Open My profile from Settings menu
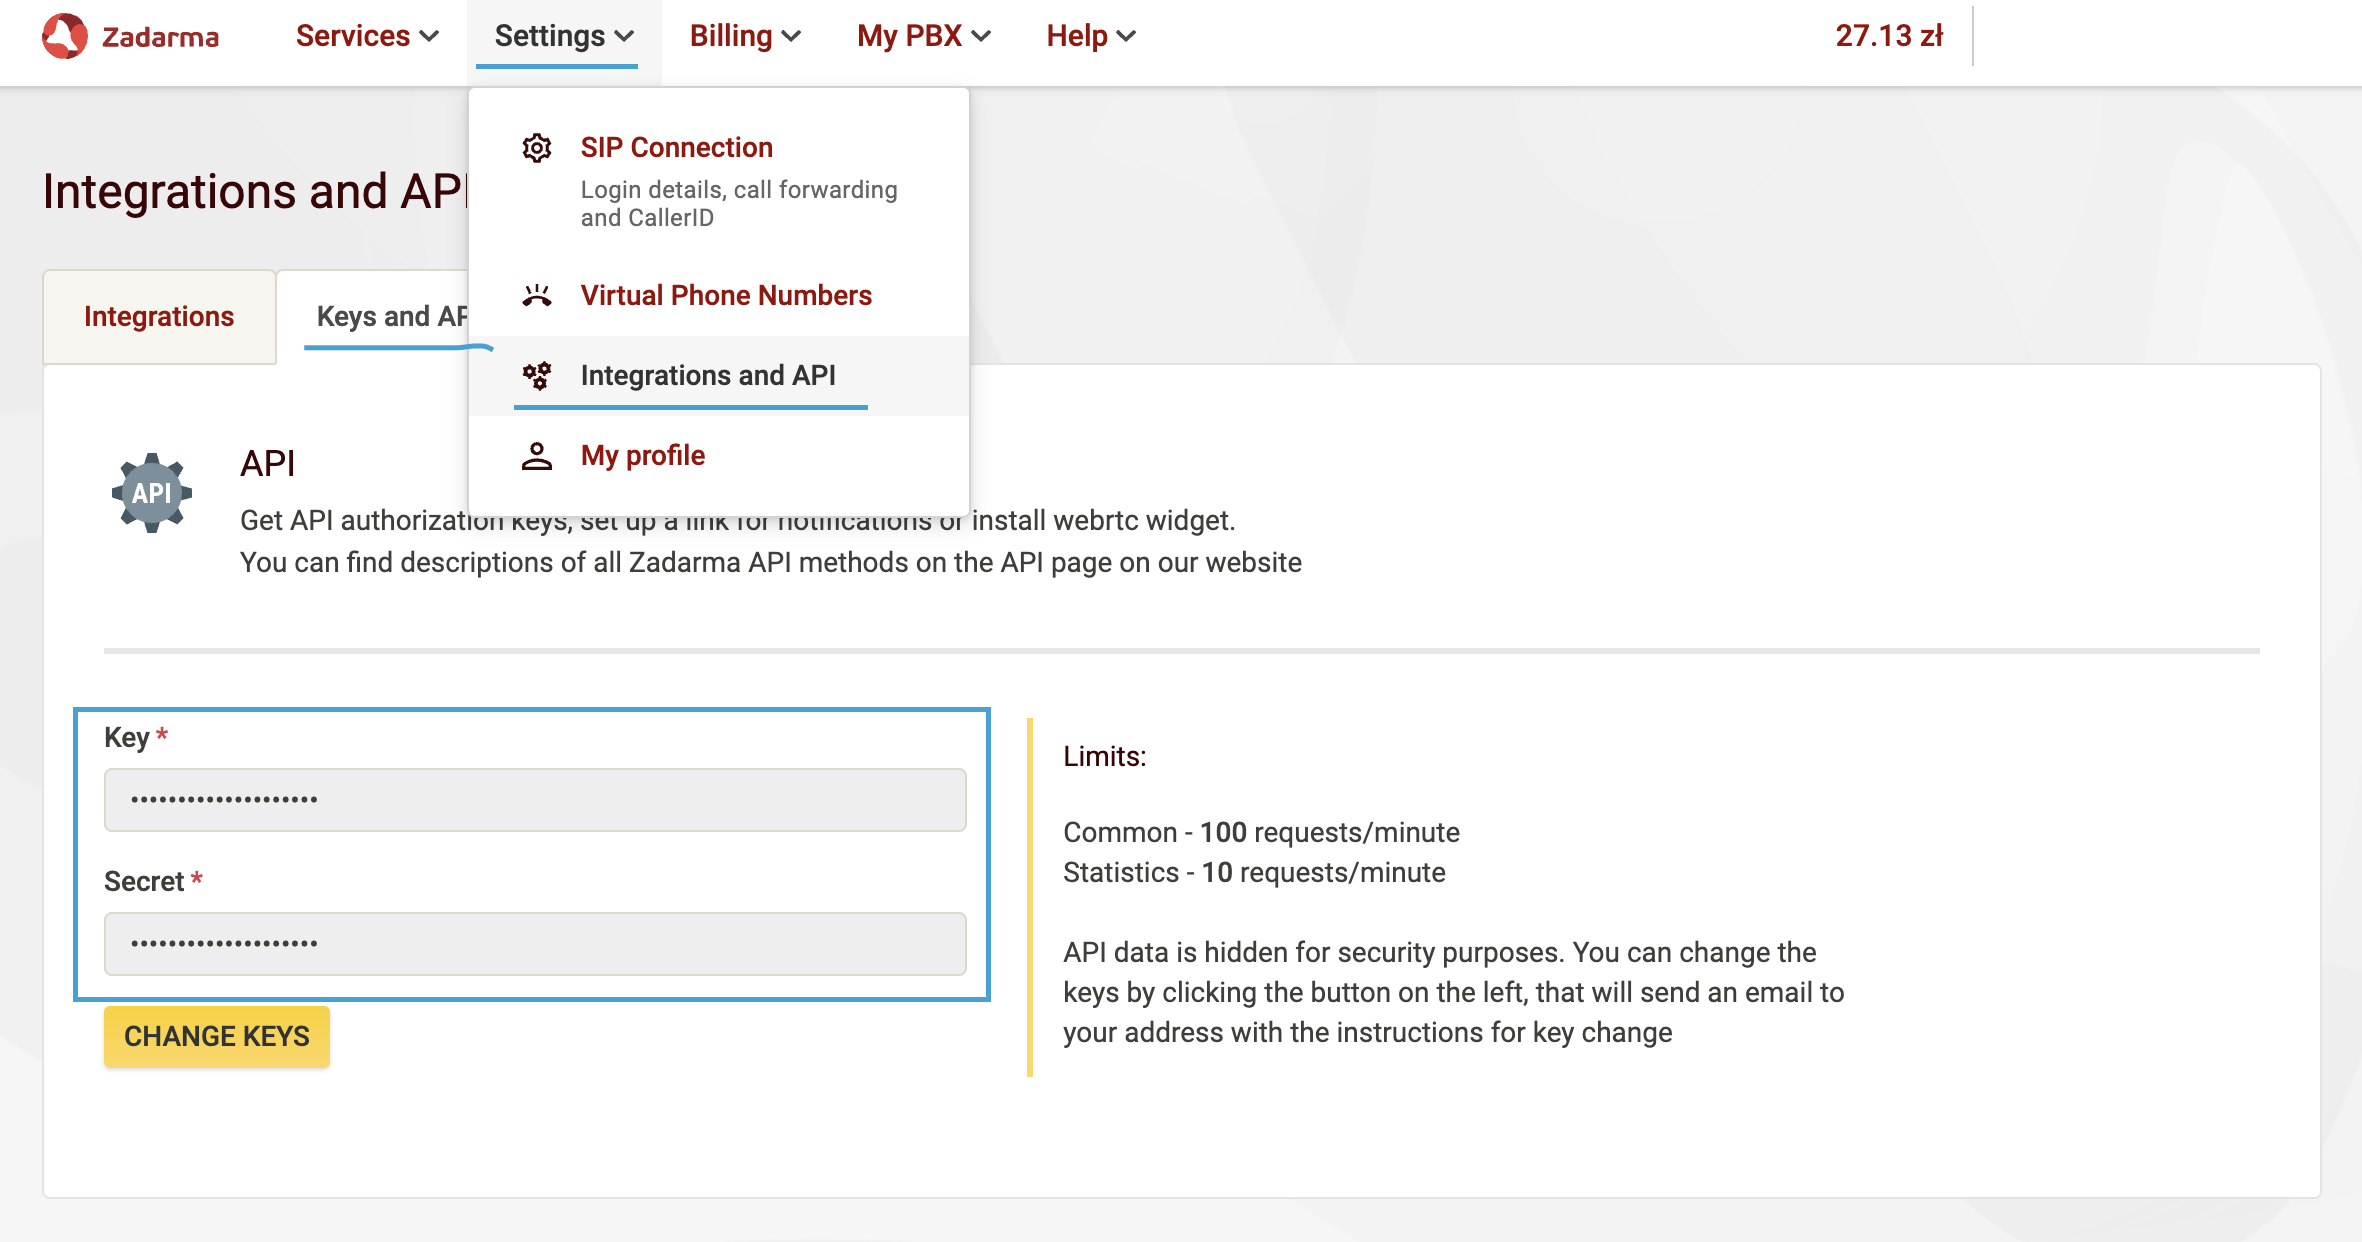 coord(642,456)
